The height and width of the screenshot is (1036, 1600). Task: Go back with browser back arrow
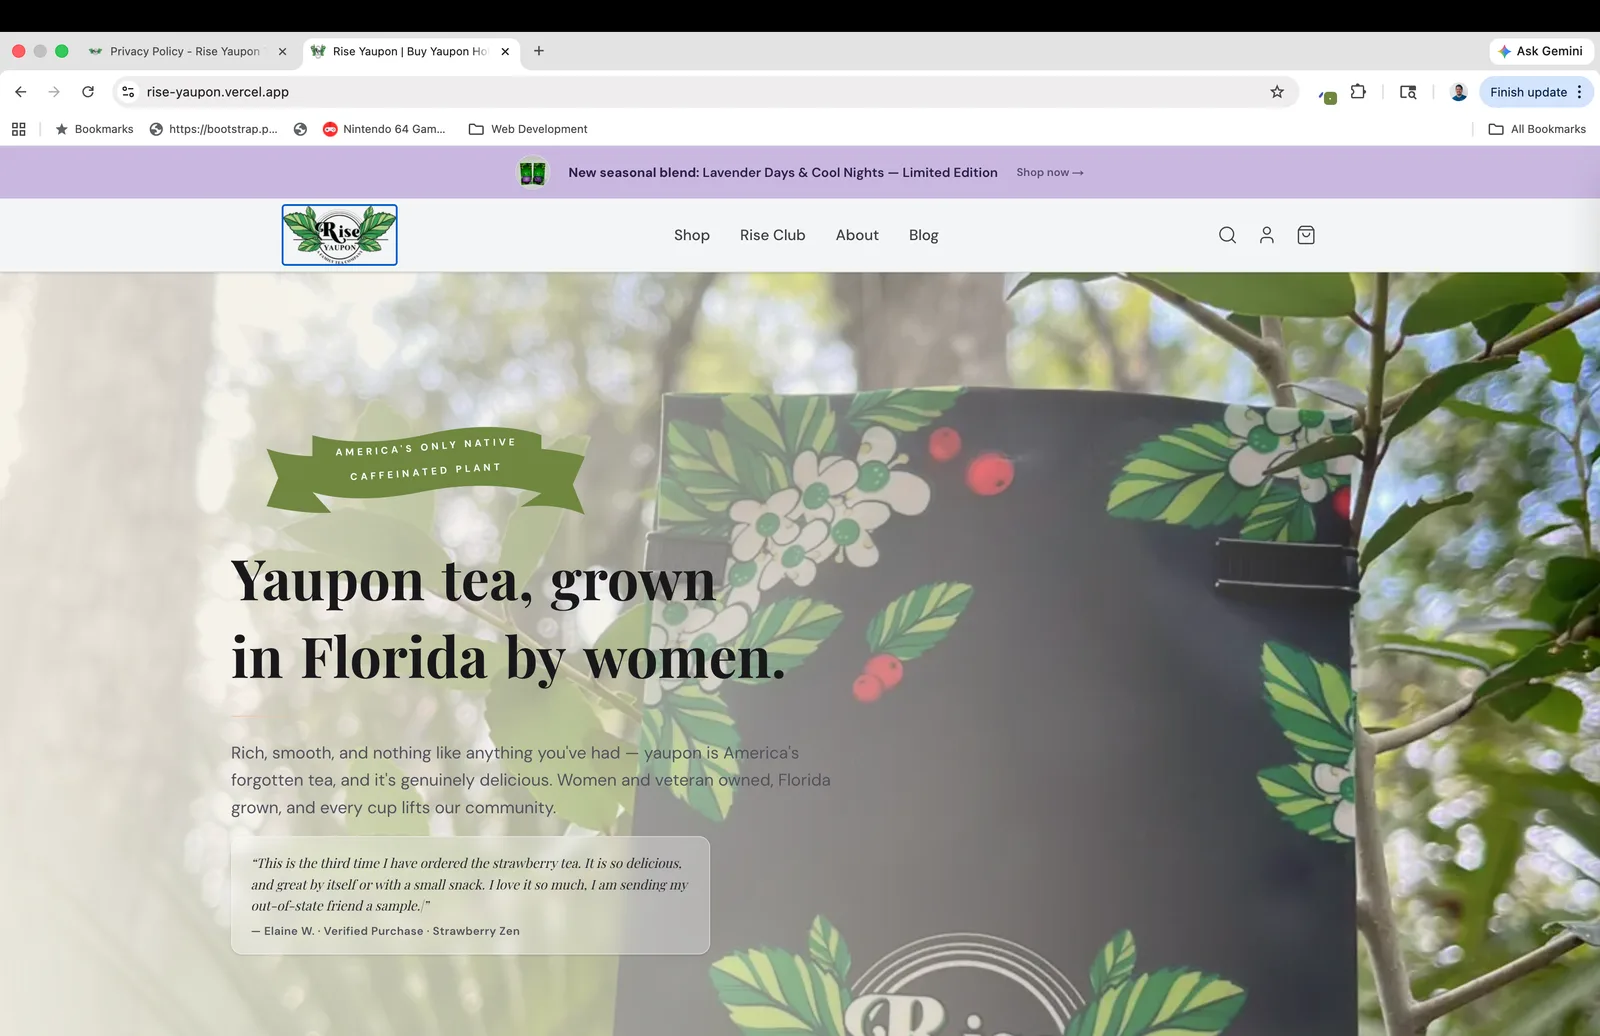[21, 92]
